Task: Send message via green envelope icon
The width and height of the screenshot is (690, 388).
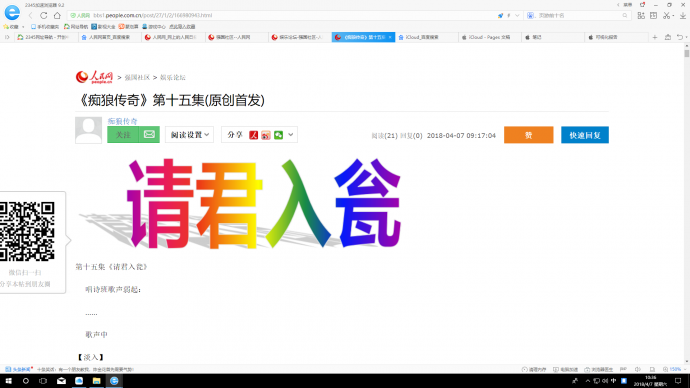Action: (149, 135)
